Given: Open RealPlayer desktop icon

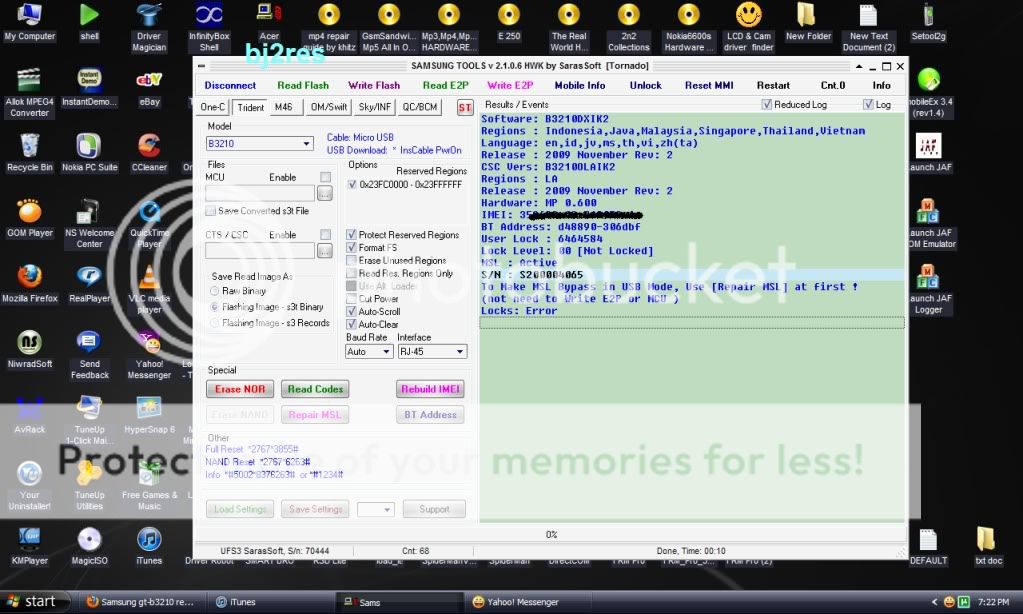Looking at the screenshot, I should (89, 284).
